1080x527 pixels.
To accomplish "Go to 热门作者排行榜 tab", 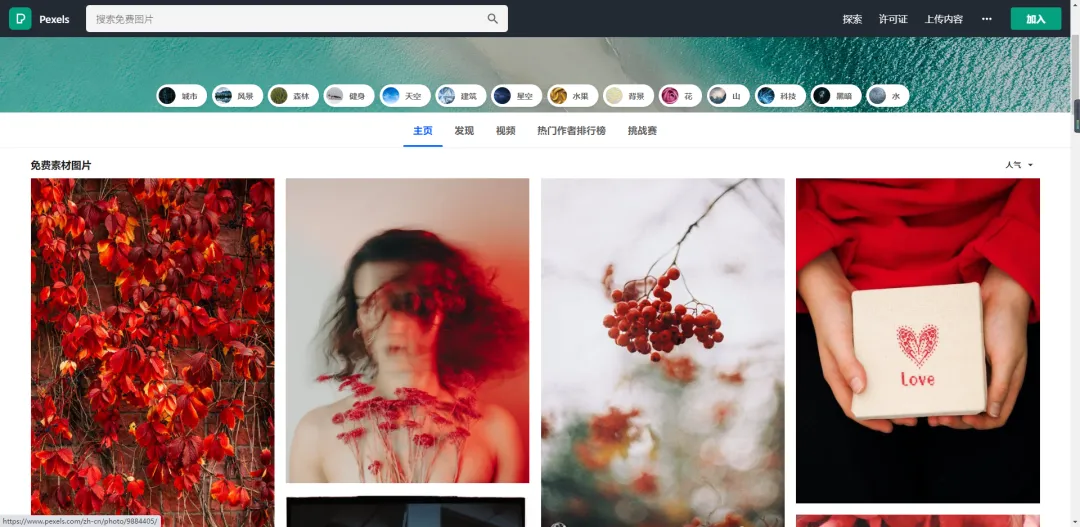I will point(571,131).
